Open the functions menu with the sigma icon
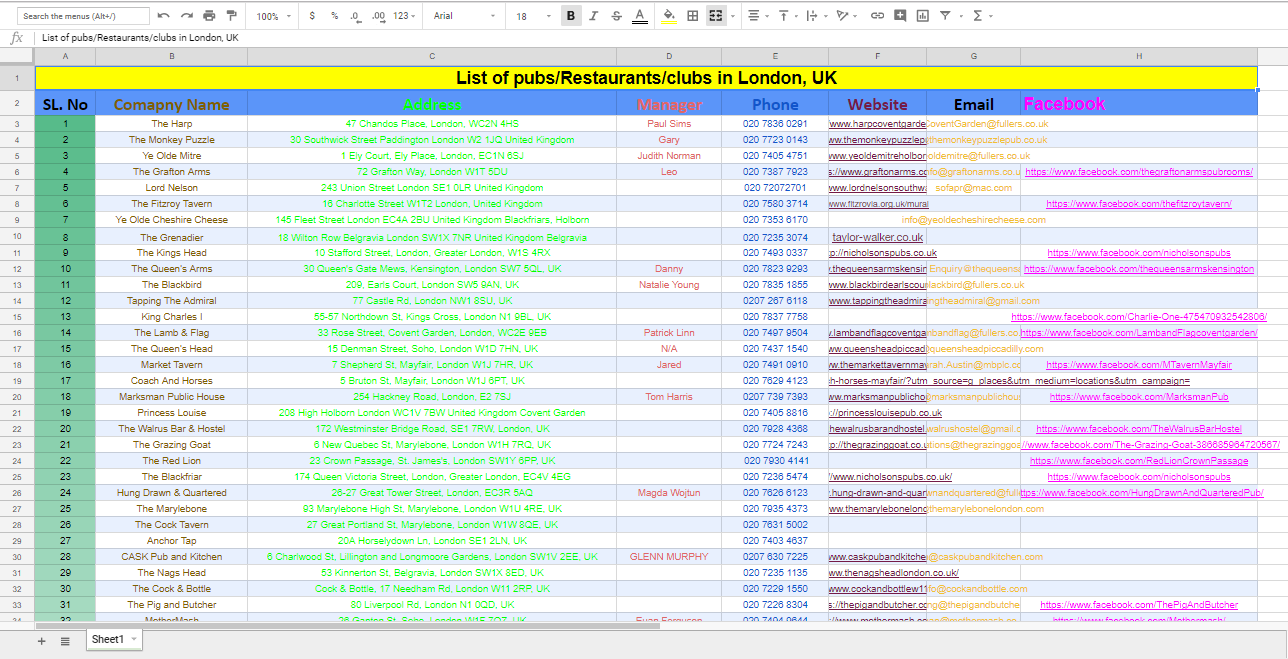Viewport: 1288px width, 659px height. pos(978,15)
